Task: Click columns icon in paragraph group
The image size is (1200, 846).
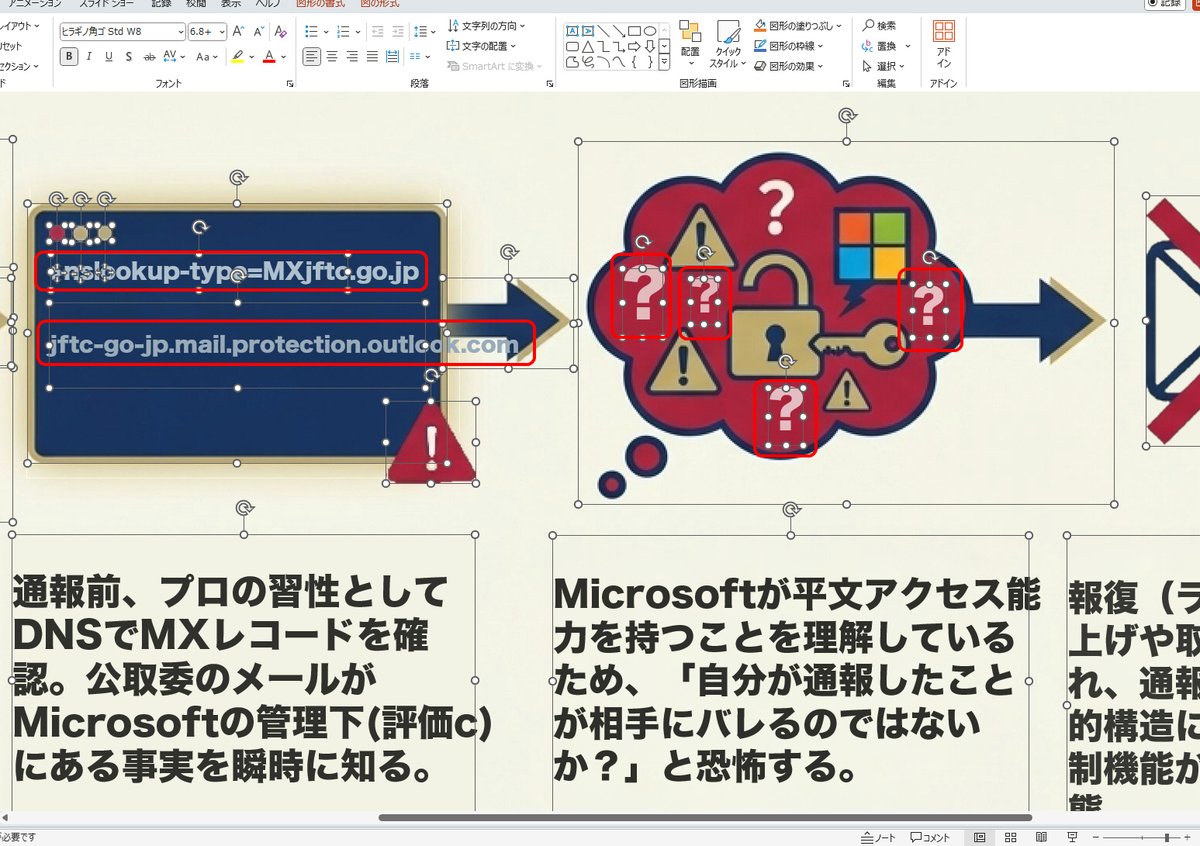Action: 417,56
